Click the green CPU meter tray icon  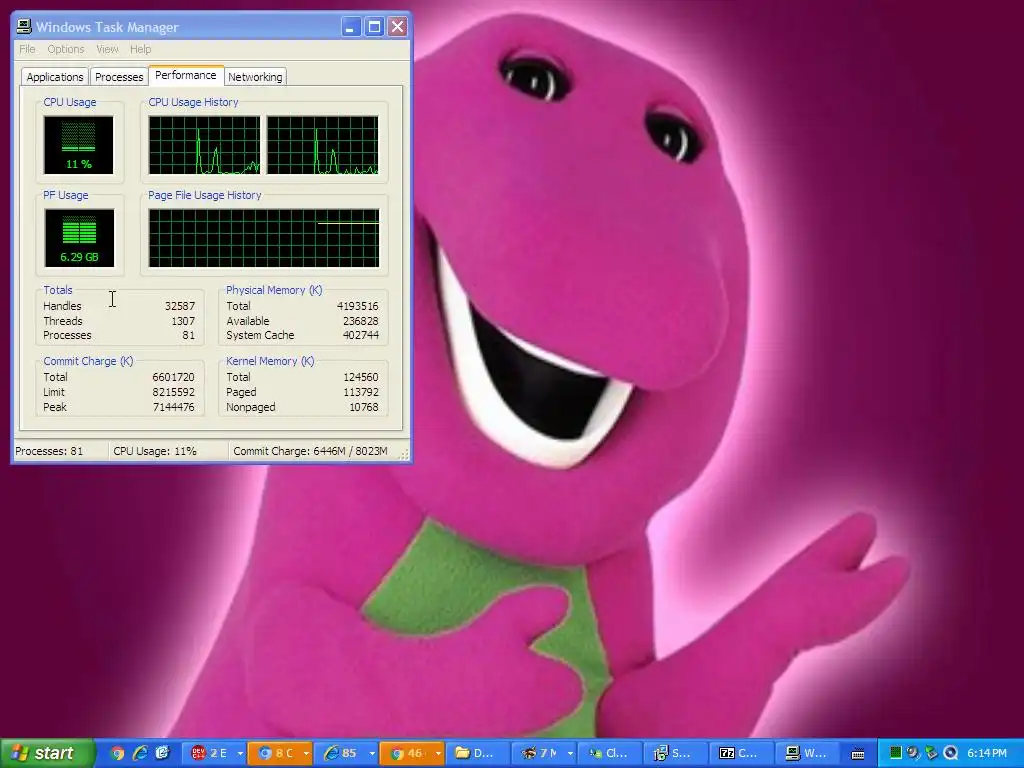(896, 753)
